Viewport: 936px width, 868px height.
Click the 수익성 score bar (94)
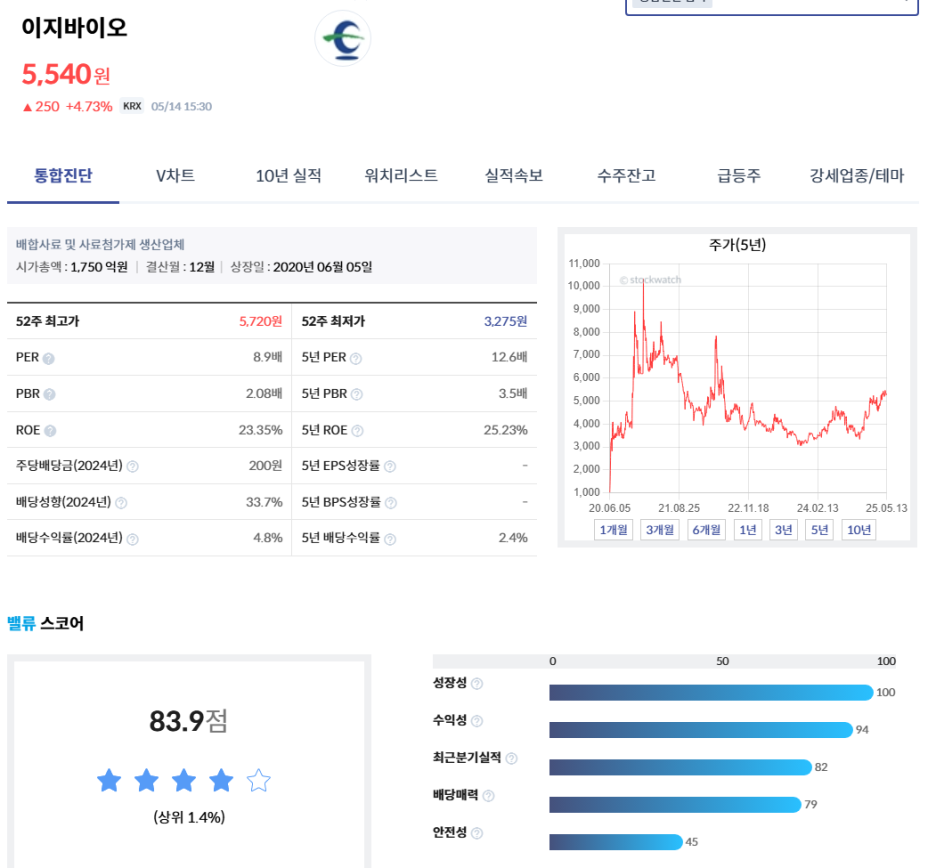(x=701, y=730)
